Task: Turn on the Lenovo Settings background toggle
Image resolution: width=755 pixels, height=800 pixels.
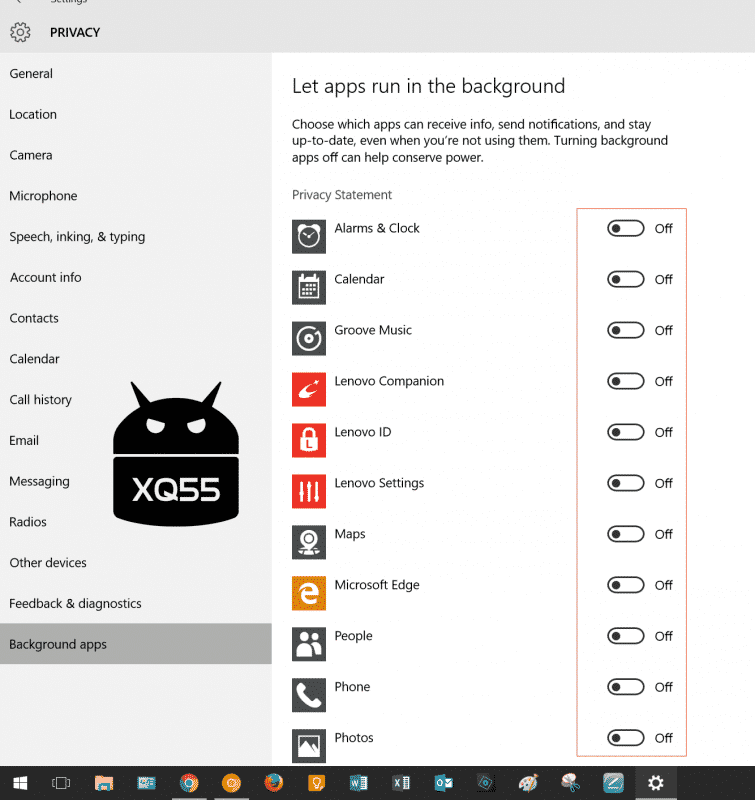Action: tap(625, 483)
